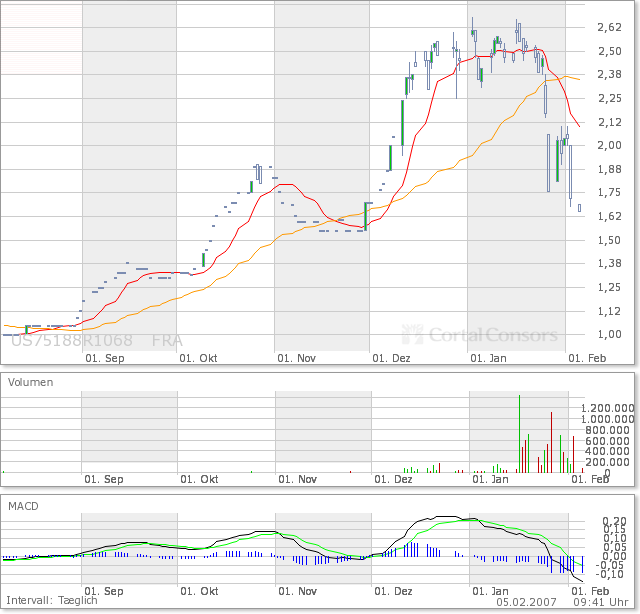Select 01. Sep on the Volumen axis
The height and width of the screenshot is (614, 640).
click(x=104, y=479)
